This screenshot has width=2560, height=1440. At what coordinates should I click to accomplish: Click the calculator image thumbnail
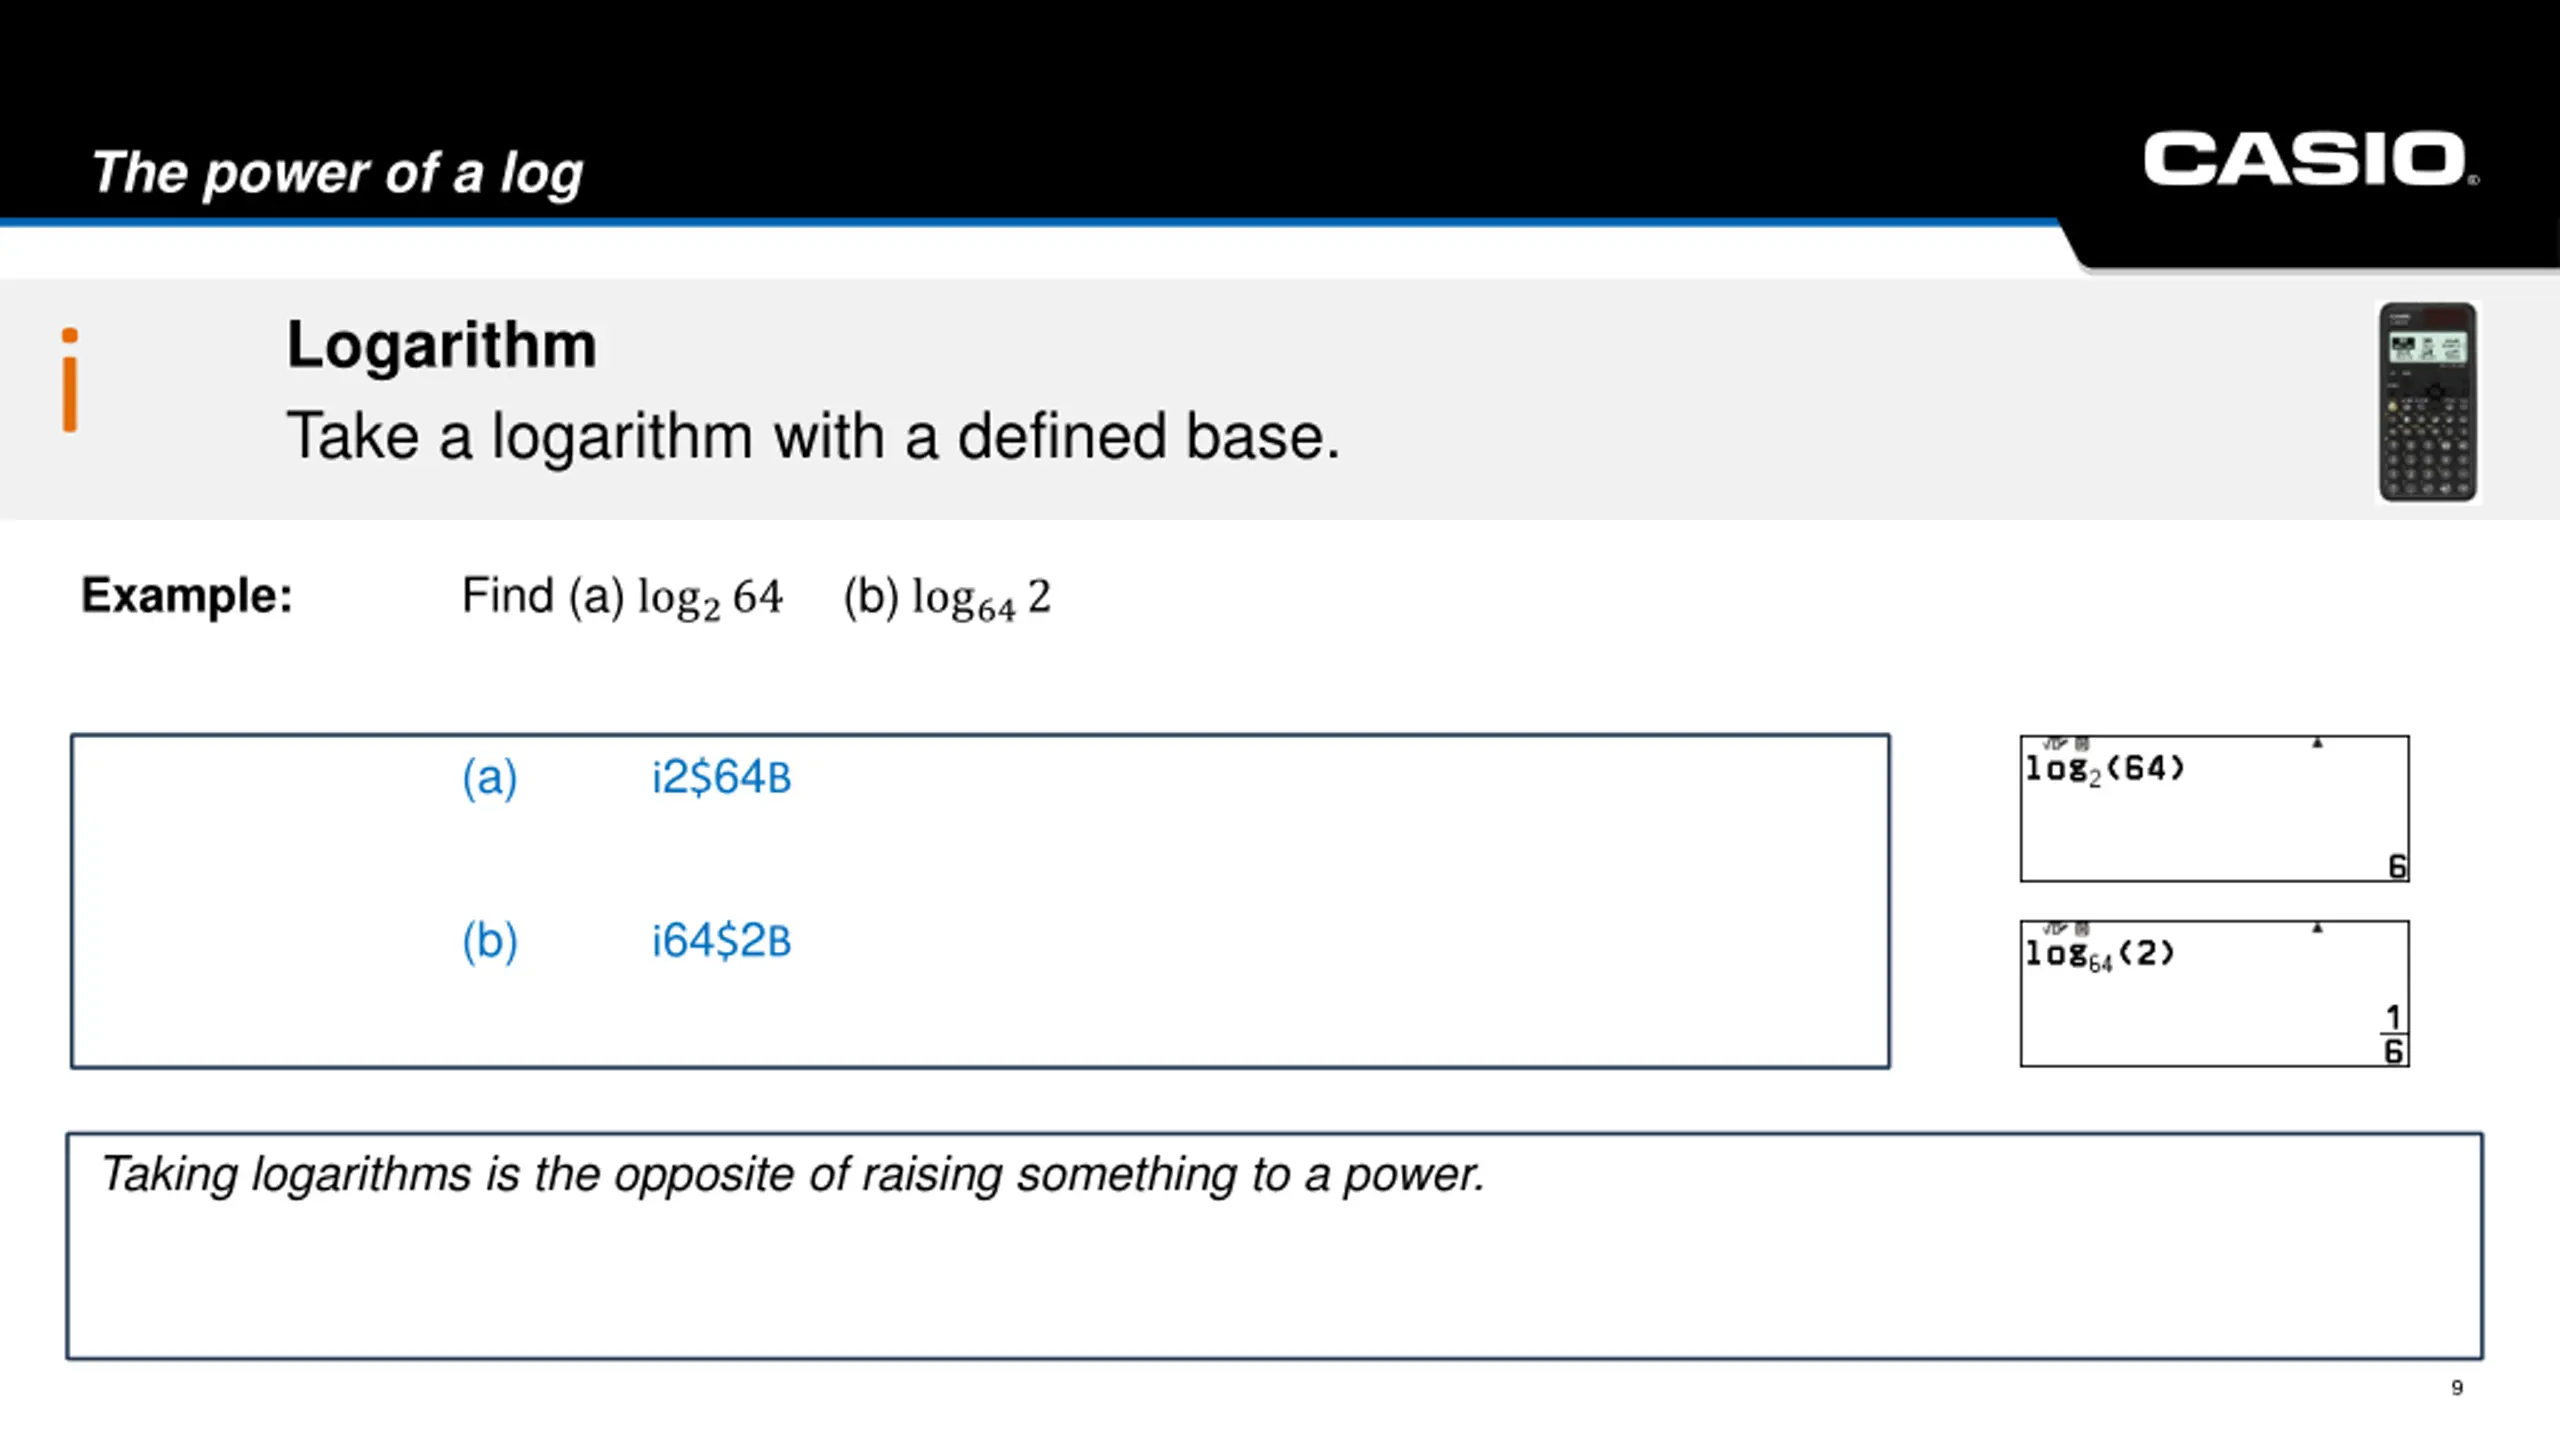[x=2428, y=402]
